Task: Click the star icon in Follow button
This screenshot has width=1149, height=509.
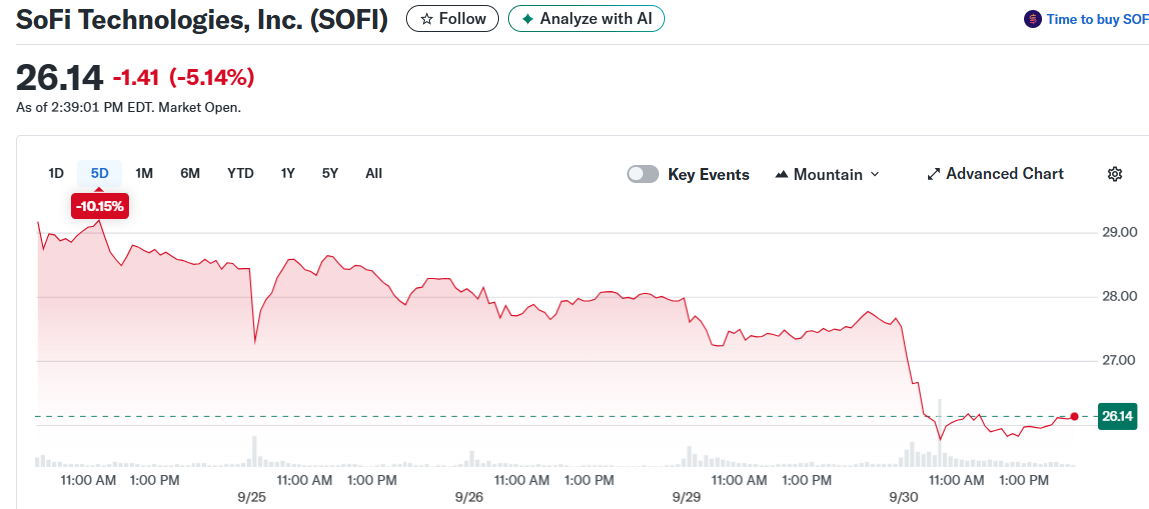Action: tap(427, 19)
